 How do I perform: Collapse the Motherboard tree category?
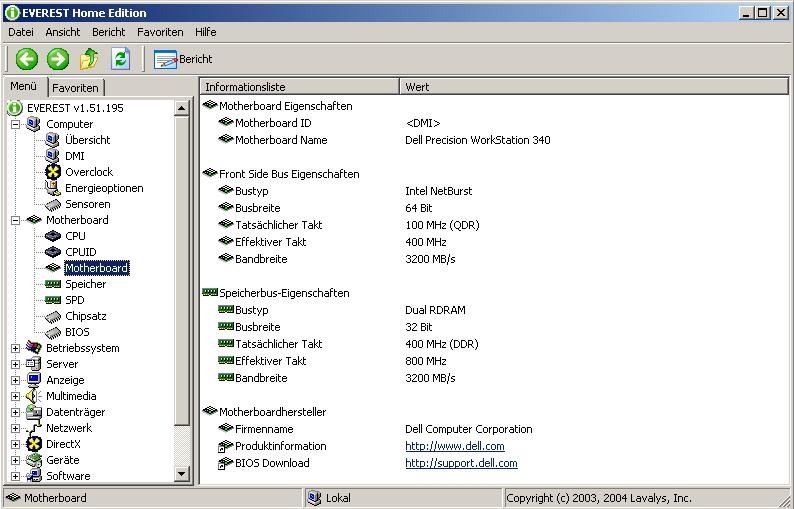[15, 220]
